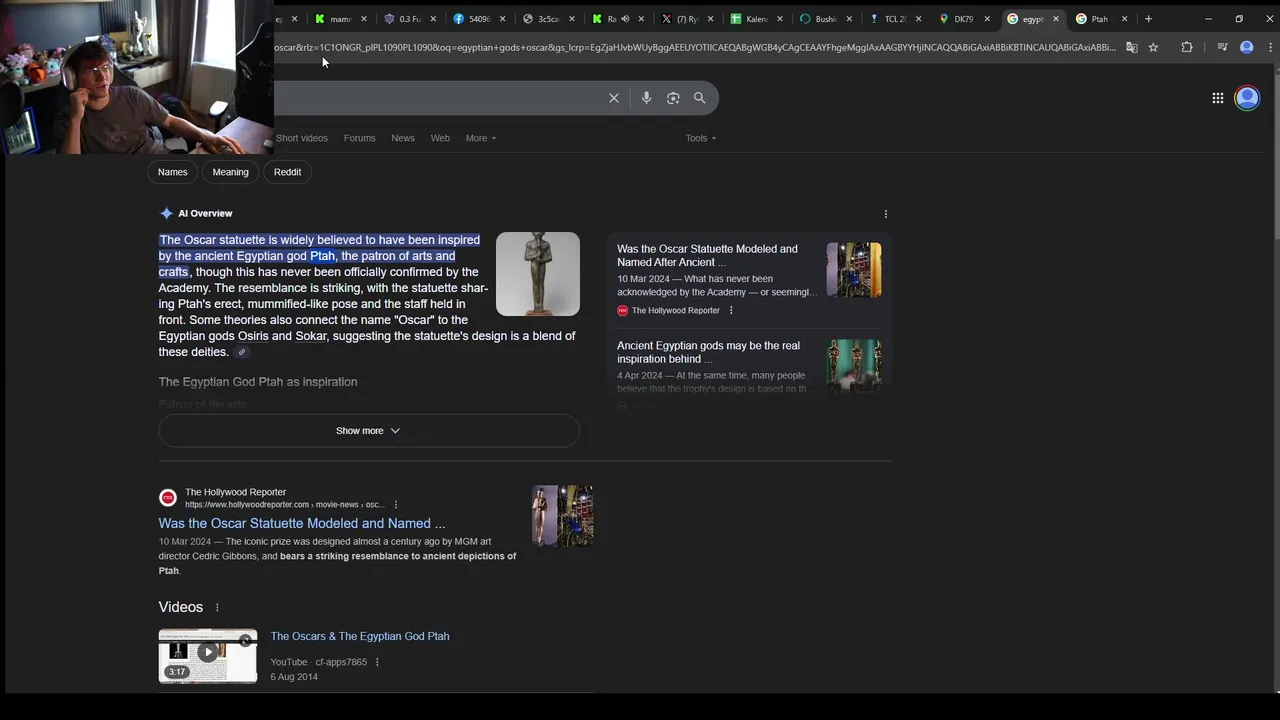Viewport: 1280px width, 720px height.
Task: Open the Tools dropdown
Action: [700, 138]
